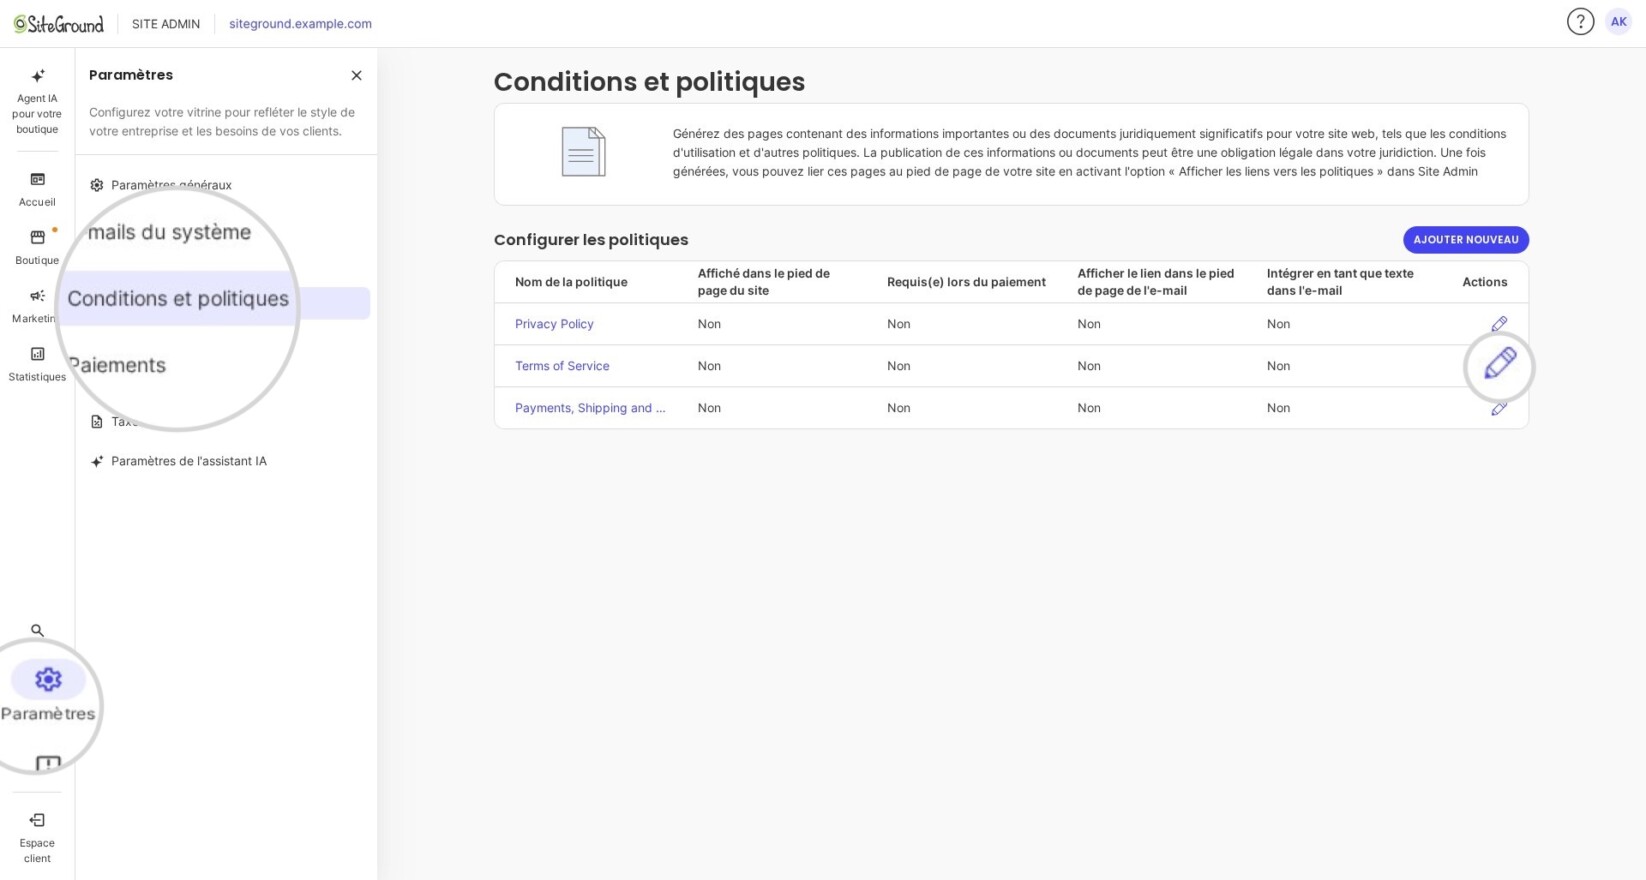Open the Marketing megaphone section
1646x880 pixels.
(x=37, y=306)
